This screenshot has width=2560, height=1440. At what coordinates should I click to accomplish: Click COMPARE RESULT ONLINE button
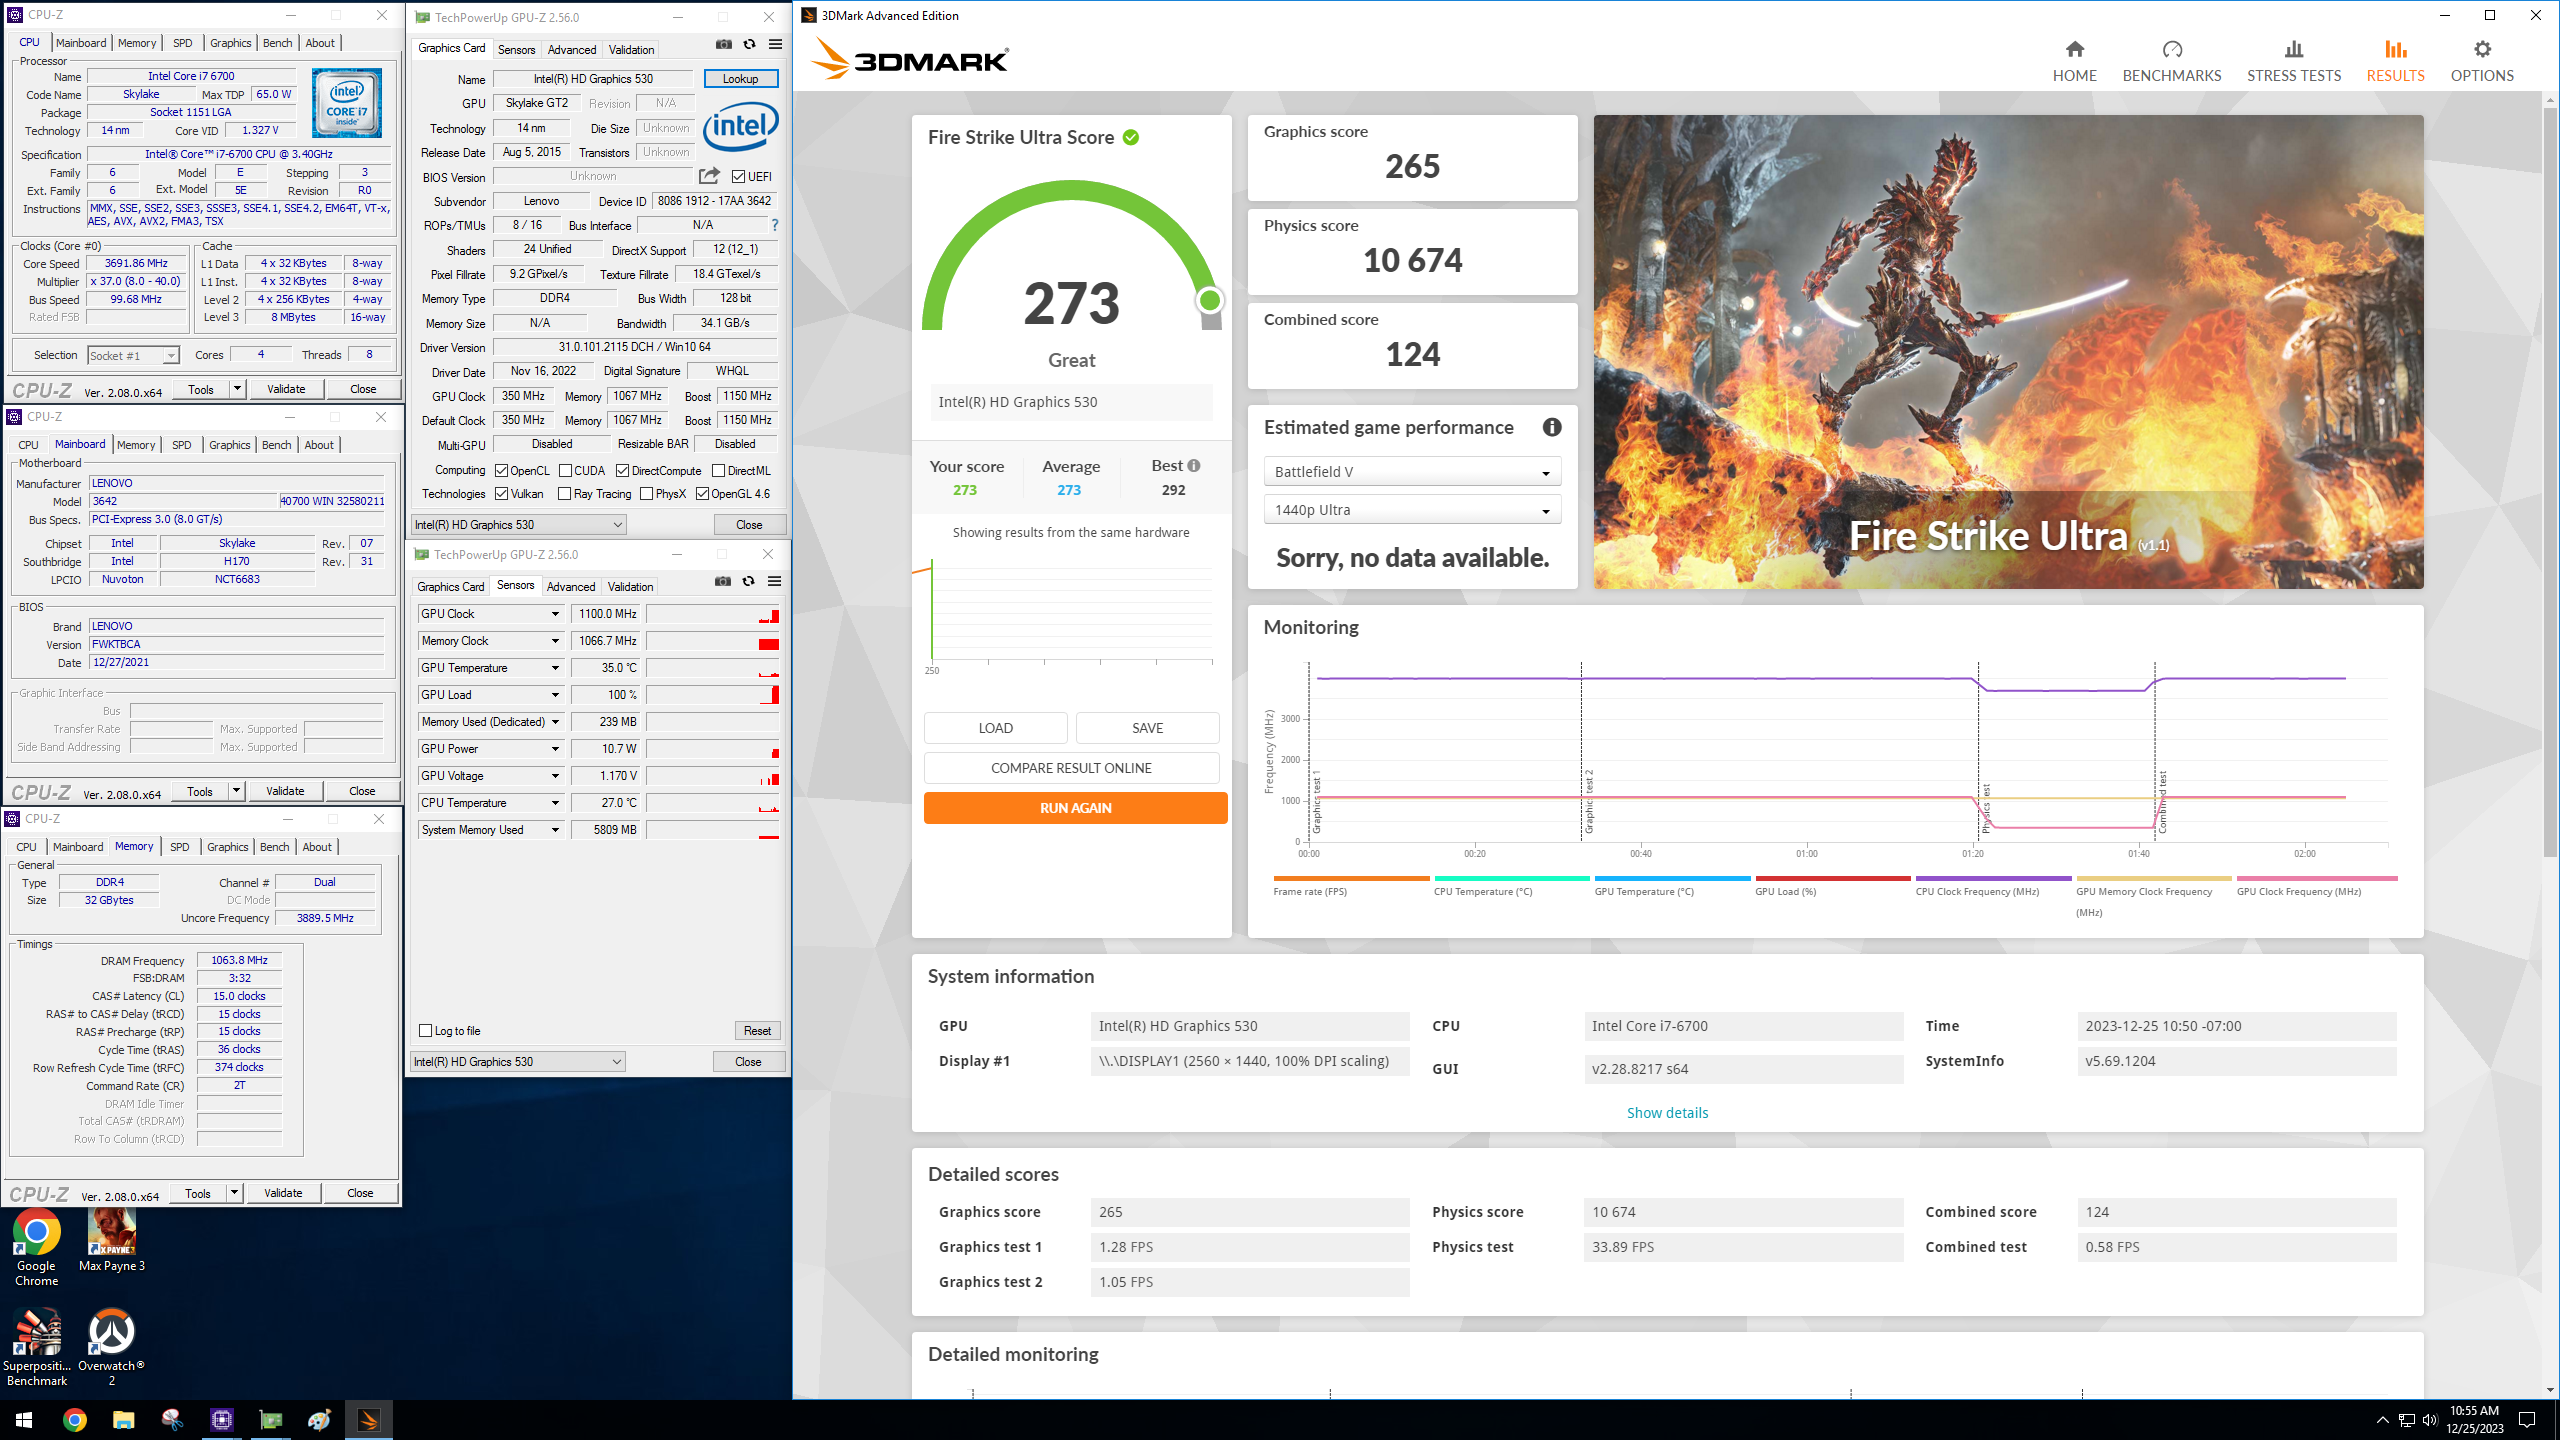[1071, 768]
